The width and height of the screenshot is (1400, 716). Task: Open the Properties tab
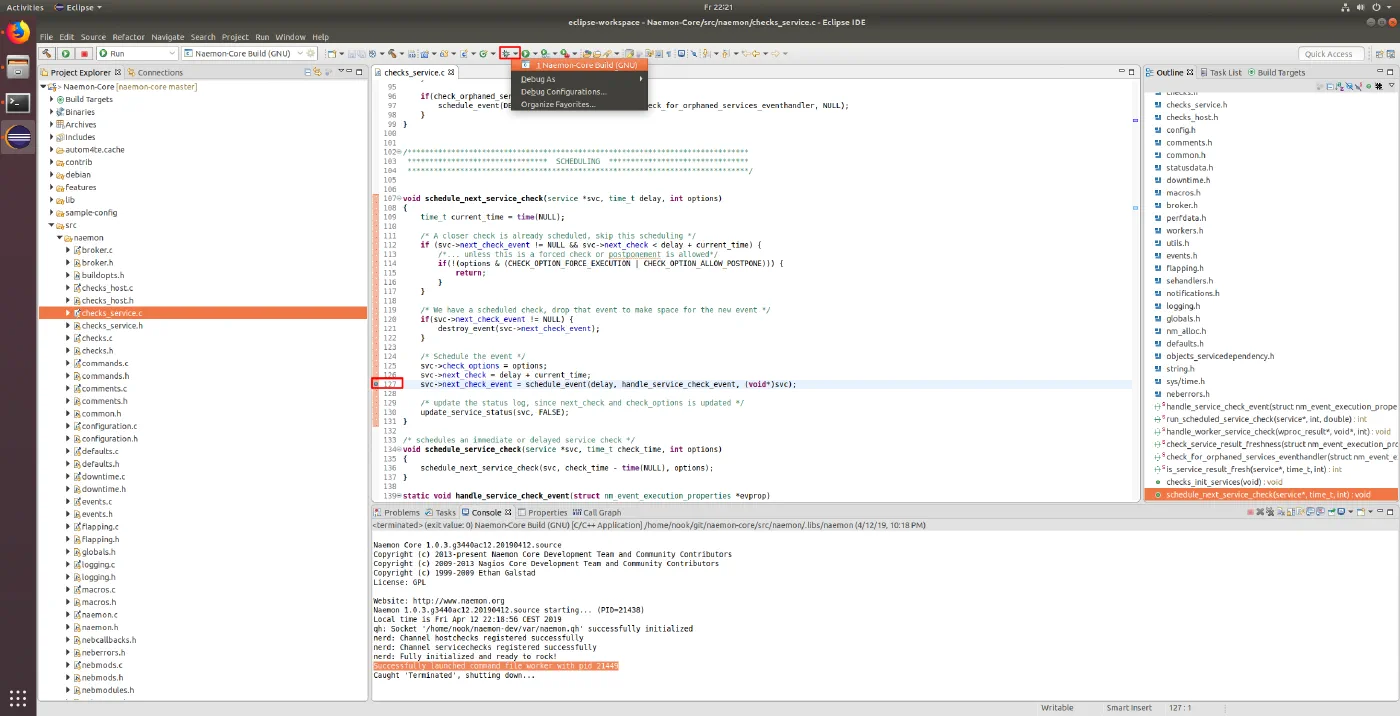click(x=543, y=512)
